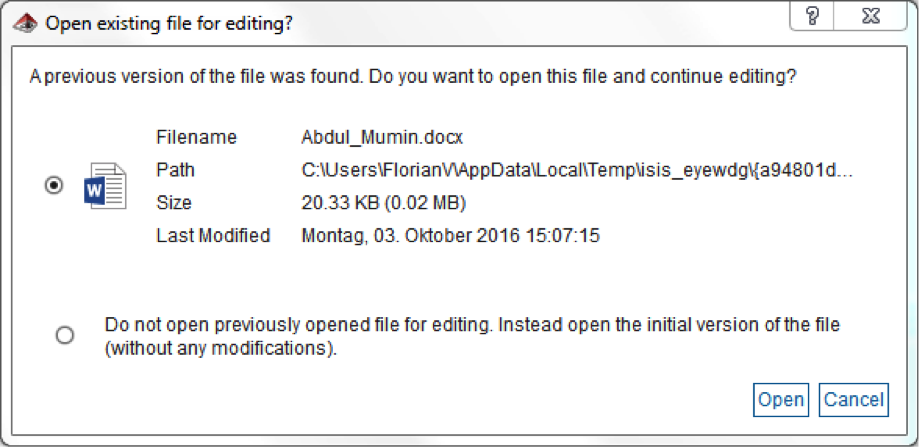Click the Path field label

[174, 170]
